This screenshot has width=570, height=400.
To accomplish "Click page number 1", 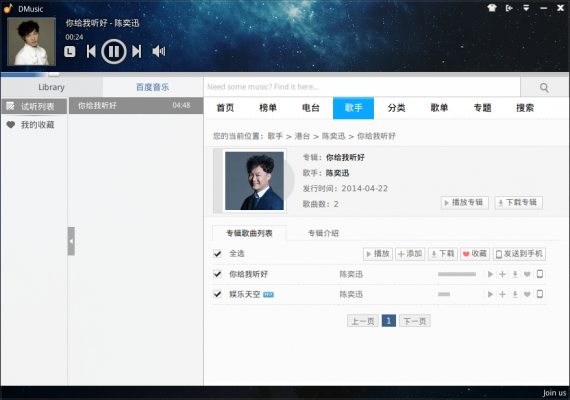I will [x=389, y=321].
